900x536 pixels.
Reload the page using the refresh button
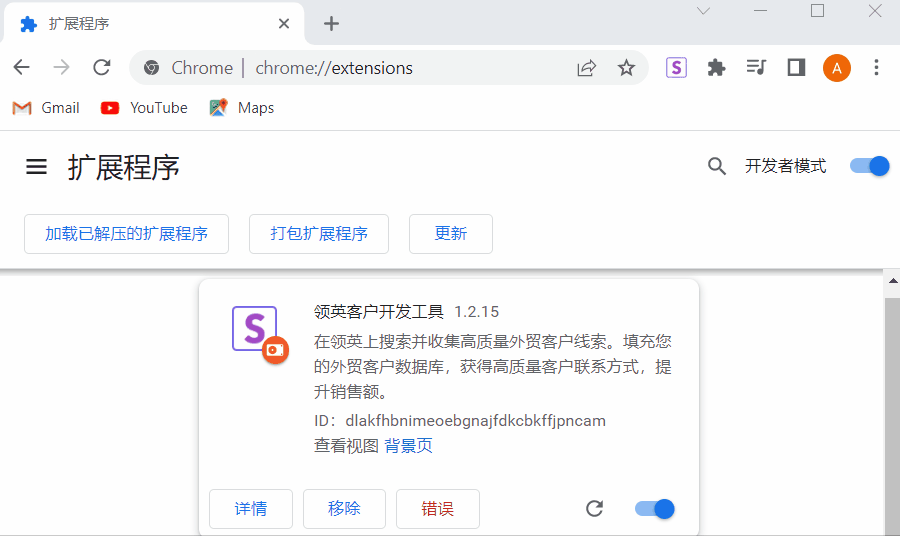pos(101,68)
